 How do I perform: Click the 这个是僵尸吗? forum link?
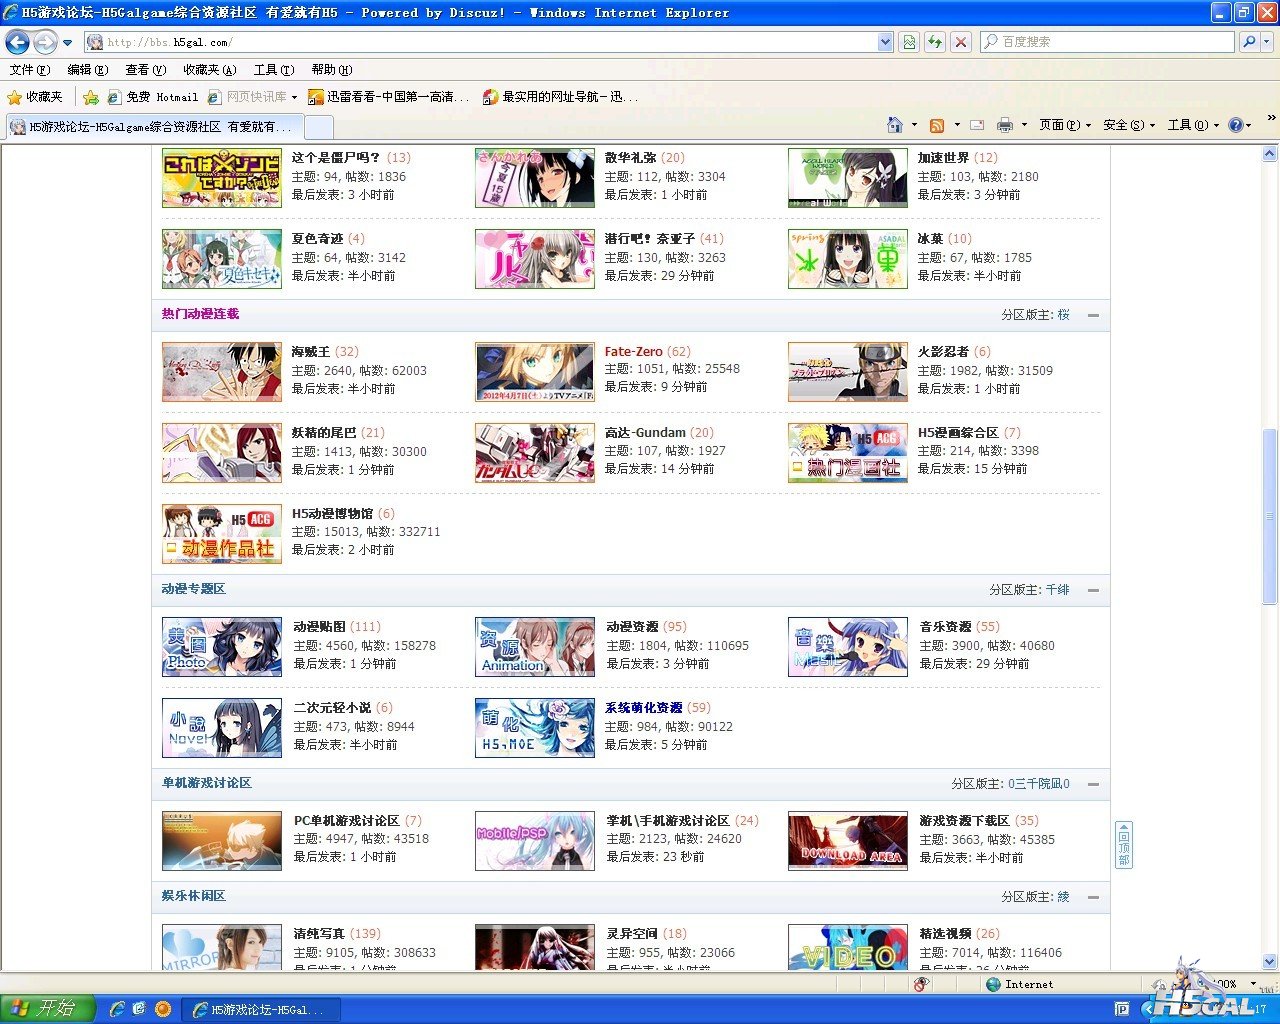336,158
